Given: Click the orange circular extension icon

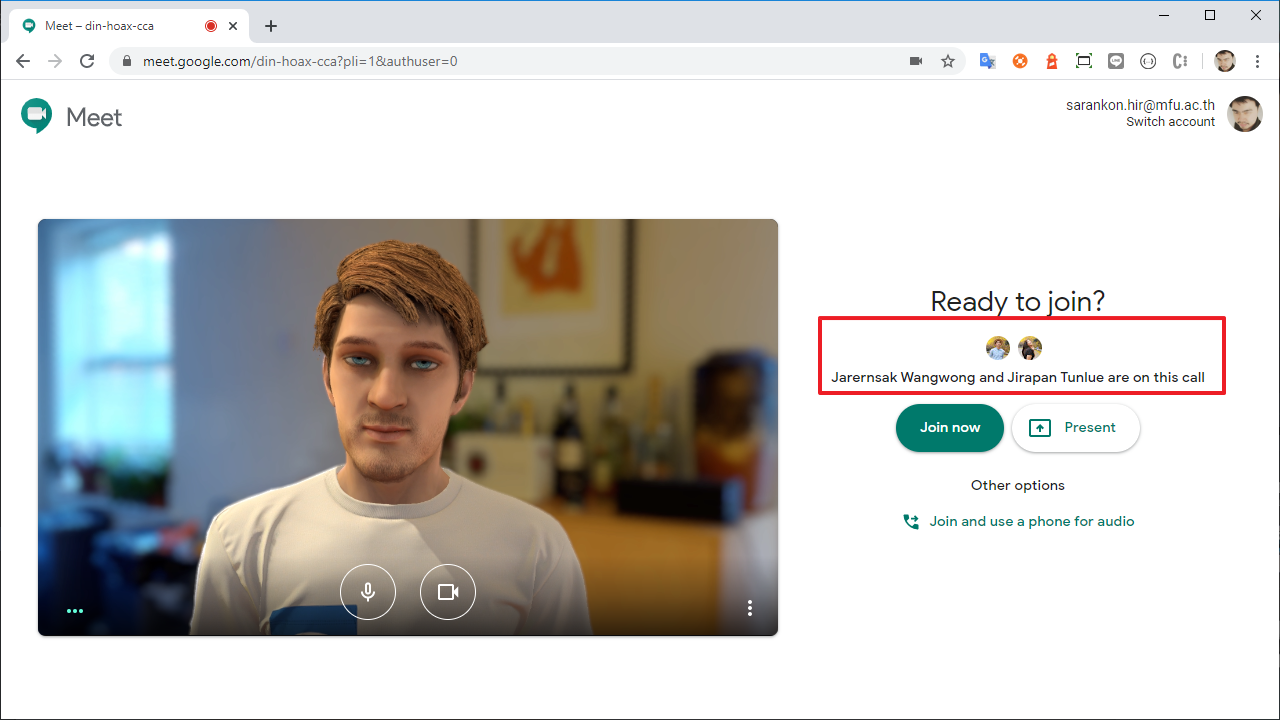Looking at the screenshot, I should 1020,61.
